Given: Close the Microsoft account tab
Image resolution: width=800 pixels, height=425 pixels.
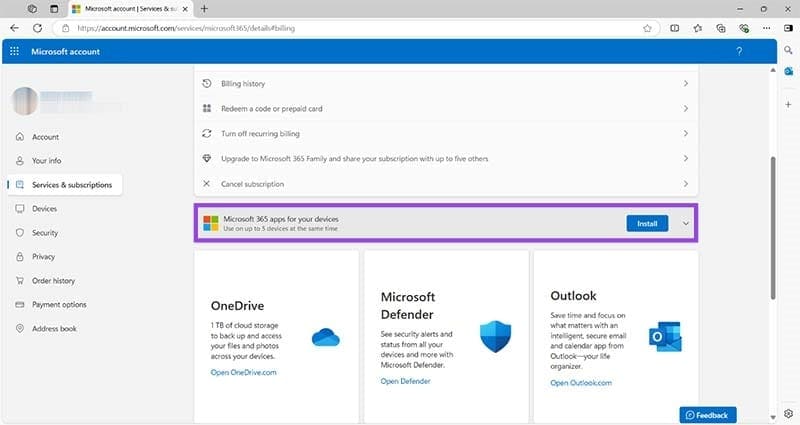Looking at the screenshot, I should 185,9.
